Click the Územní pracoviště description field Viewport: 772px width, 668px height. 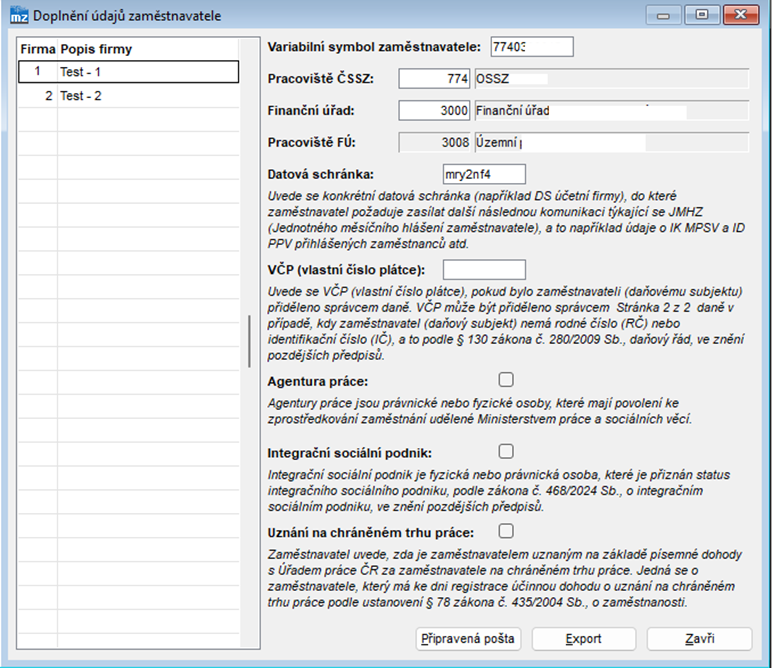point(611,143)
